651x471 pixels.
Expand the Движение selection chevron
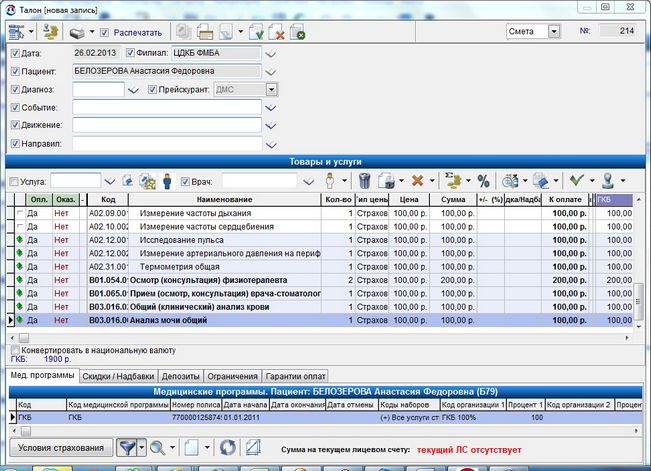coord(271,125)
